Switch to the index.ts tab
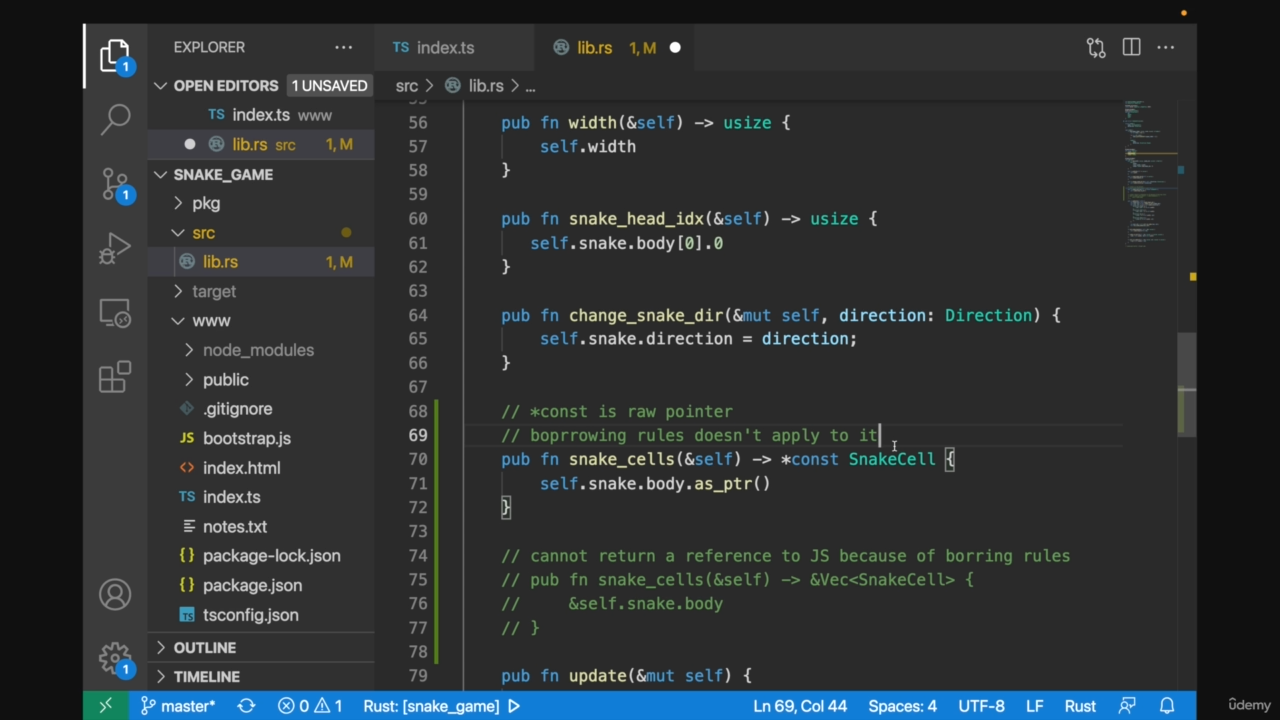This screenshot has height=720, width=1280. point(445,47)
